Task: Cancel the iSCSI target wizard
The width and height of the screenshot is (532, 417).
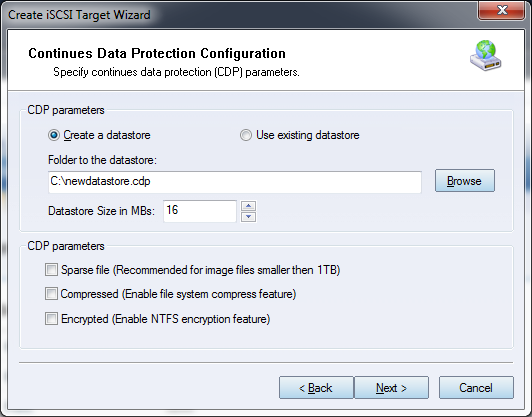Action: point(476,387)
